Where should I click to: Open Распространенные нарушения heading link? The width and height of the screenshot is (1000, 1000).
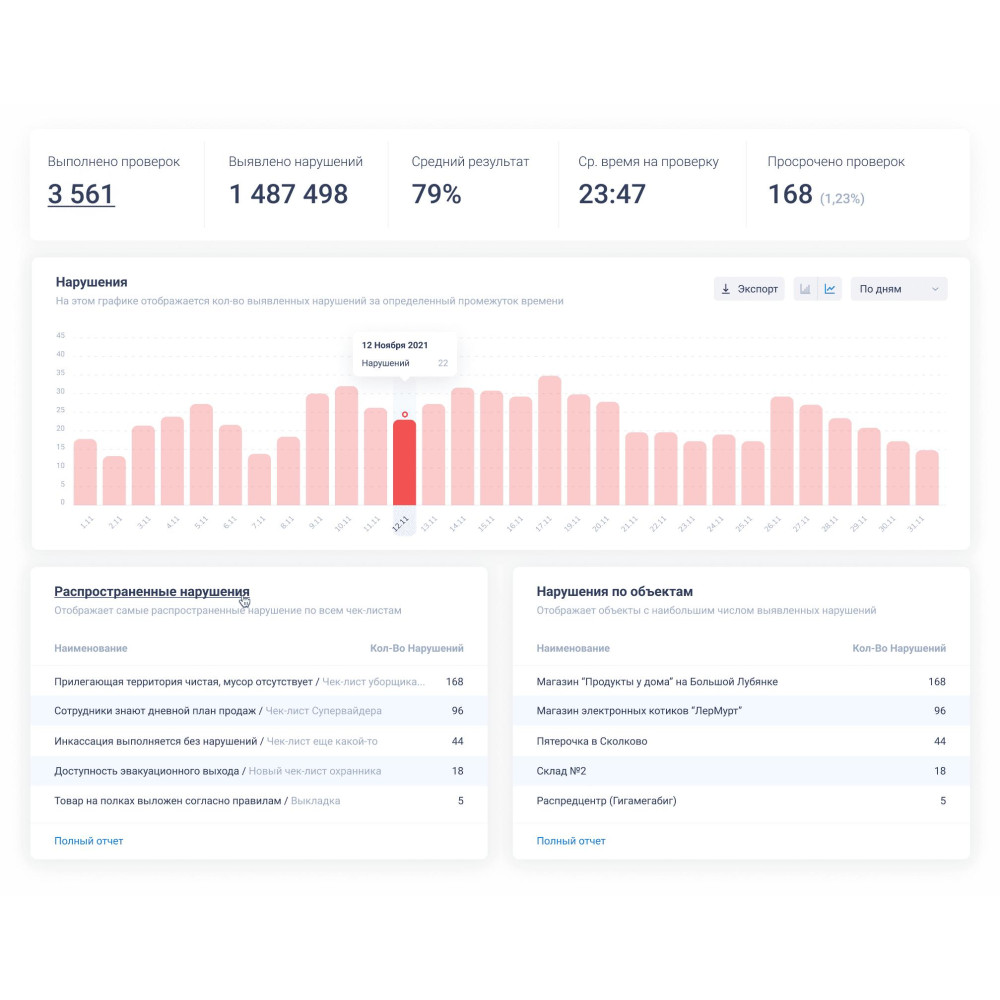coord(151,591)
